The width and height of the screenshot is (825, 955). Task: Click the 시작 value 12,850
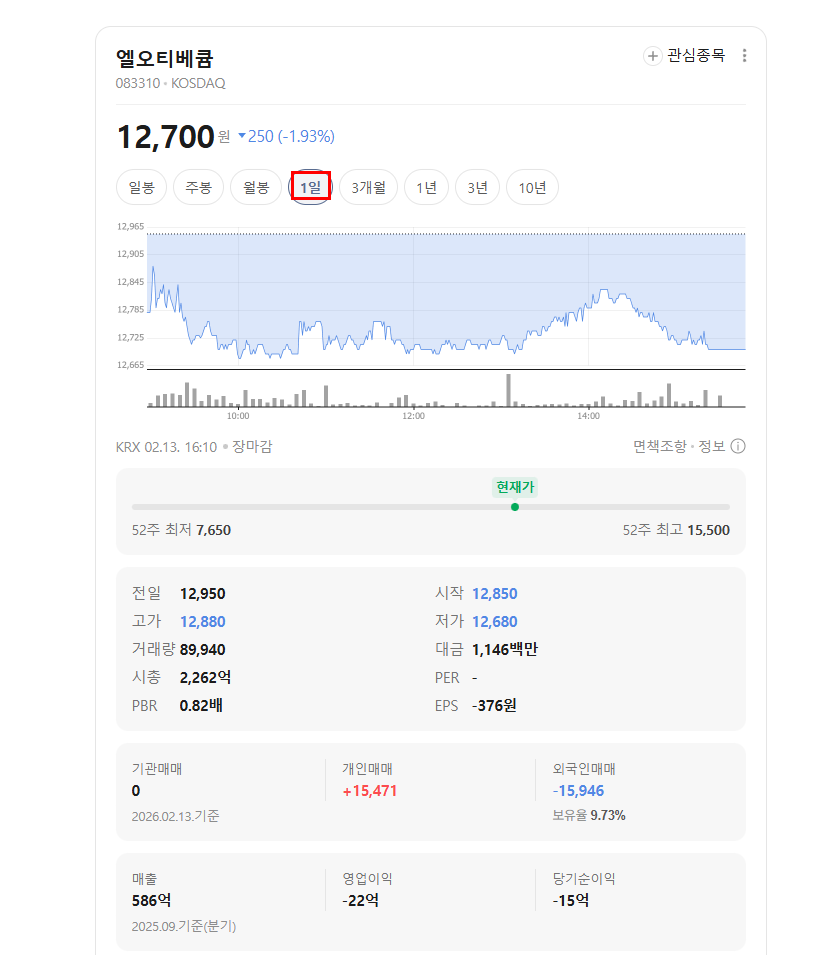[x=495, y=594]
